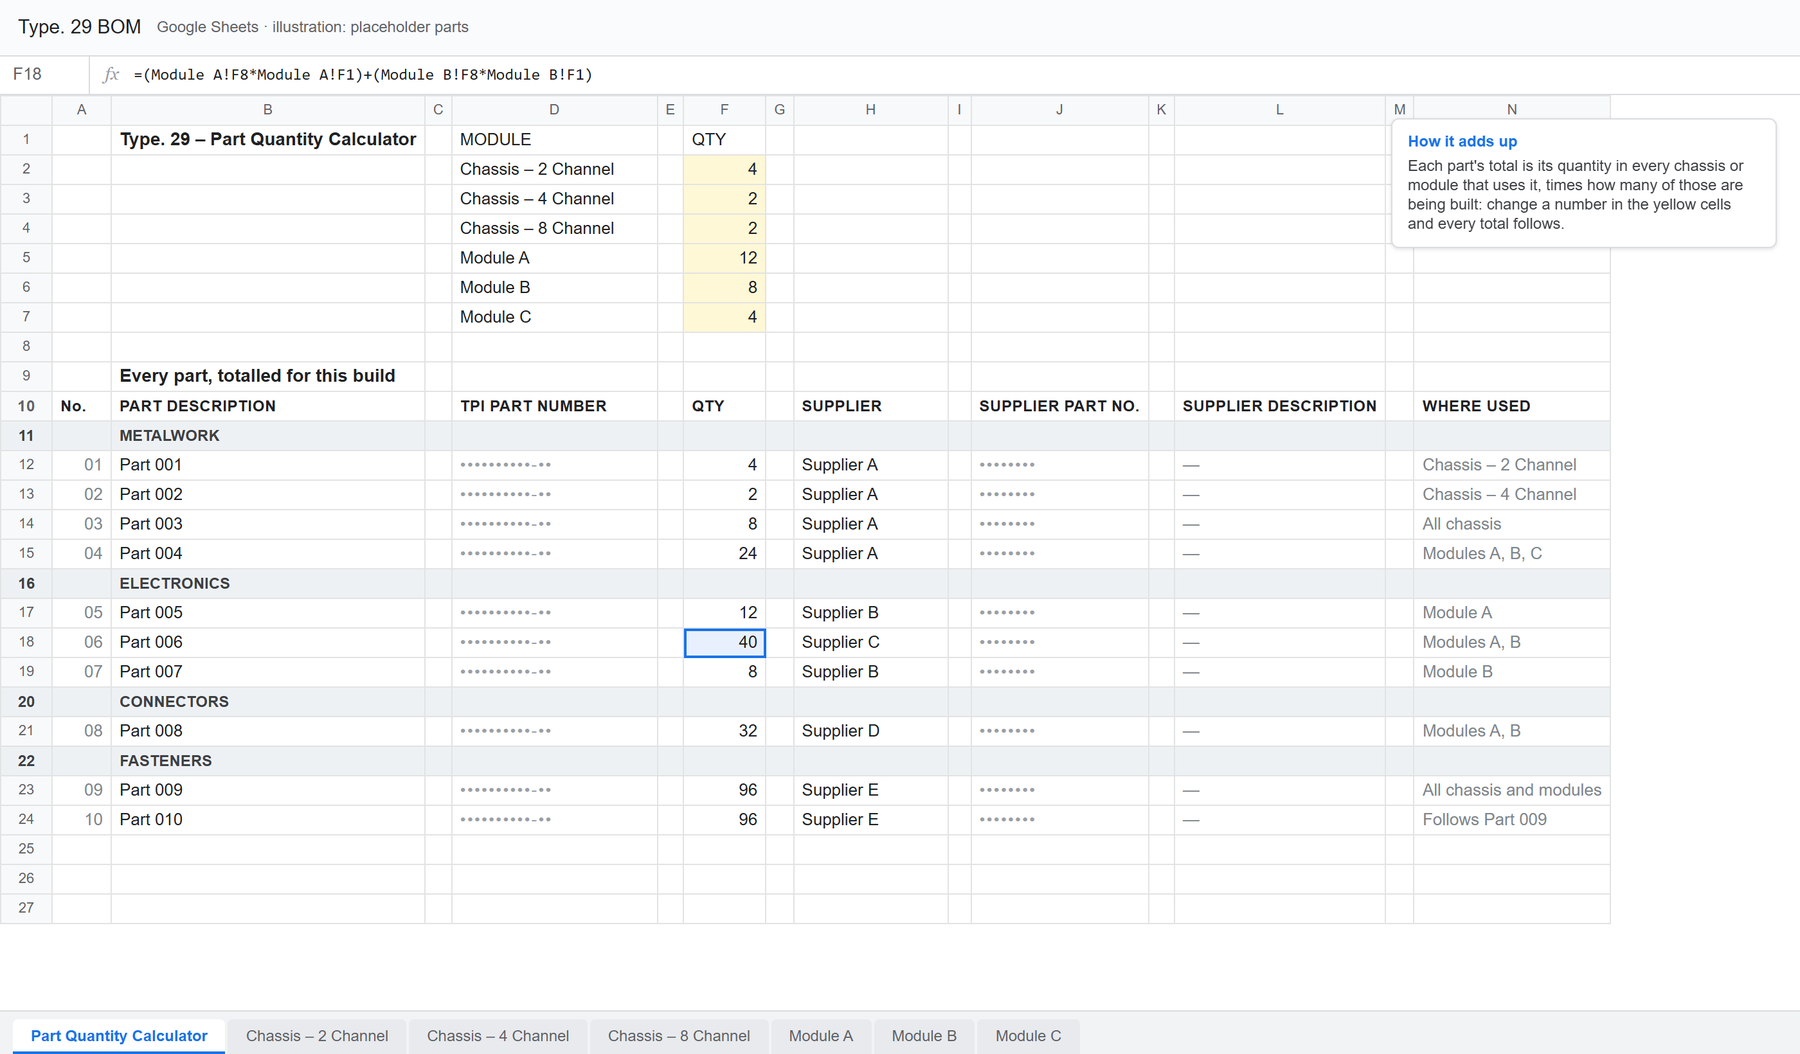
Task: Select the Module A quantity cell showing 12
Action: tap(724, 258)
